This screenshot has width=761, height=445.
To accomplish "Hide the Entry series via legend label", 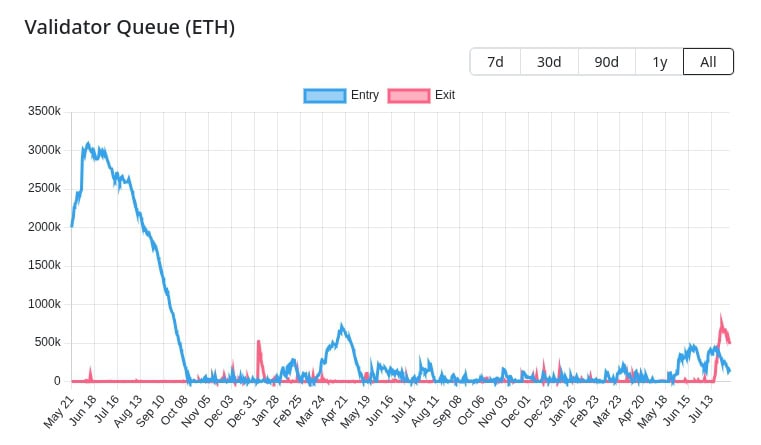I will 365,95.
